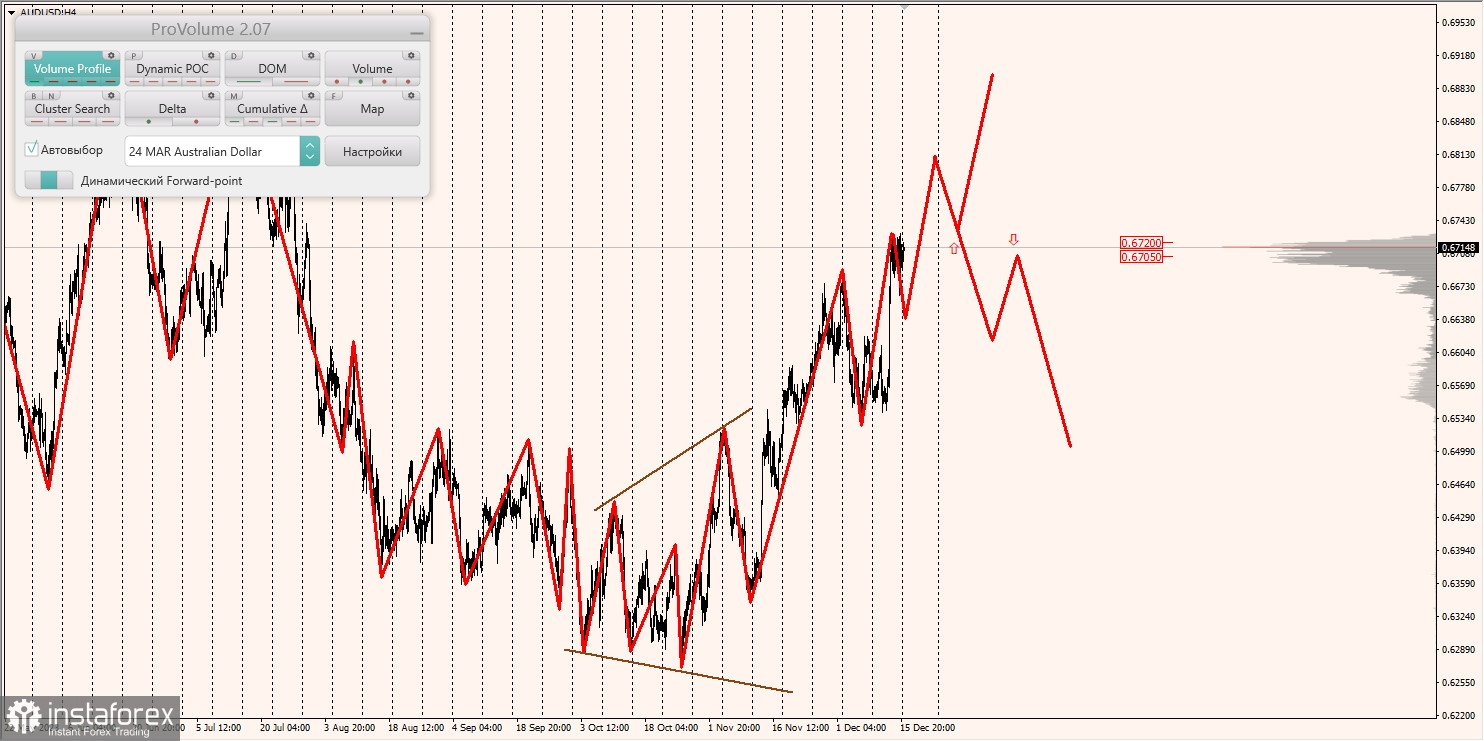Switch the Динамический Forward-point toggle

pos(49,180)
